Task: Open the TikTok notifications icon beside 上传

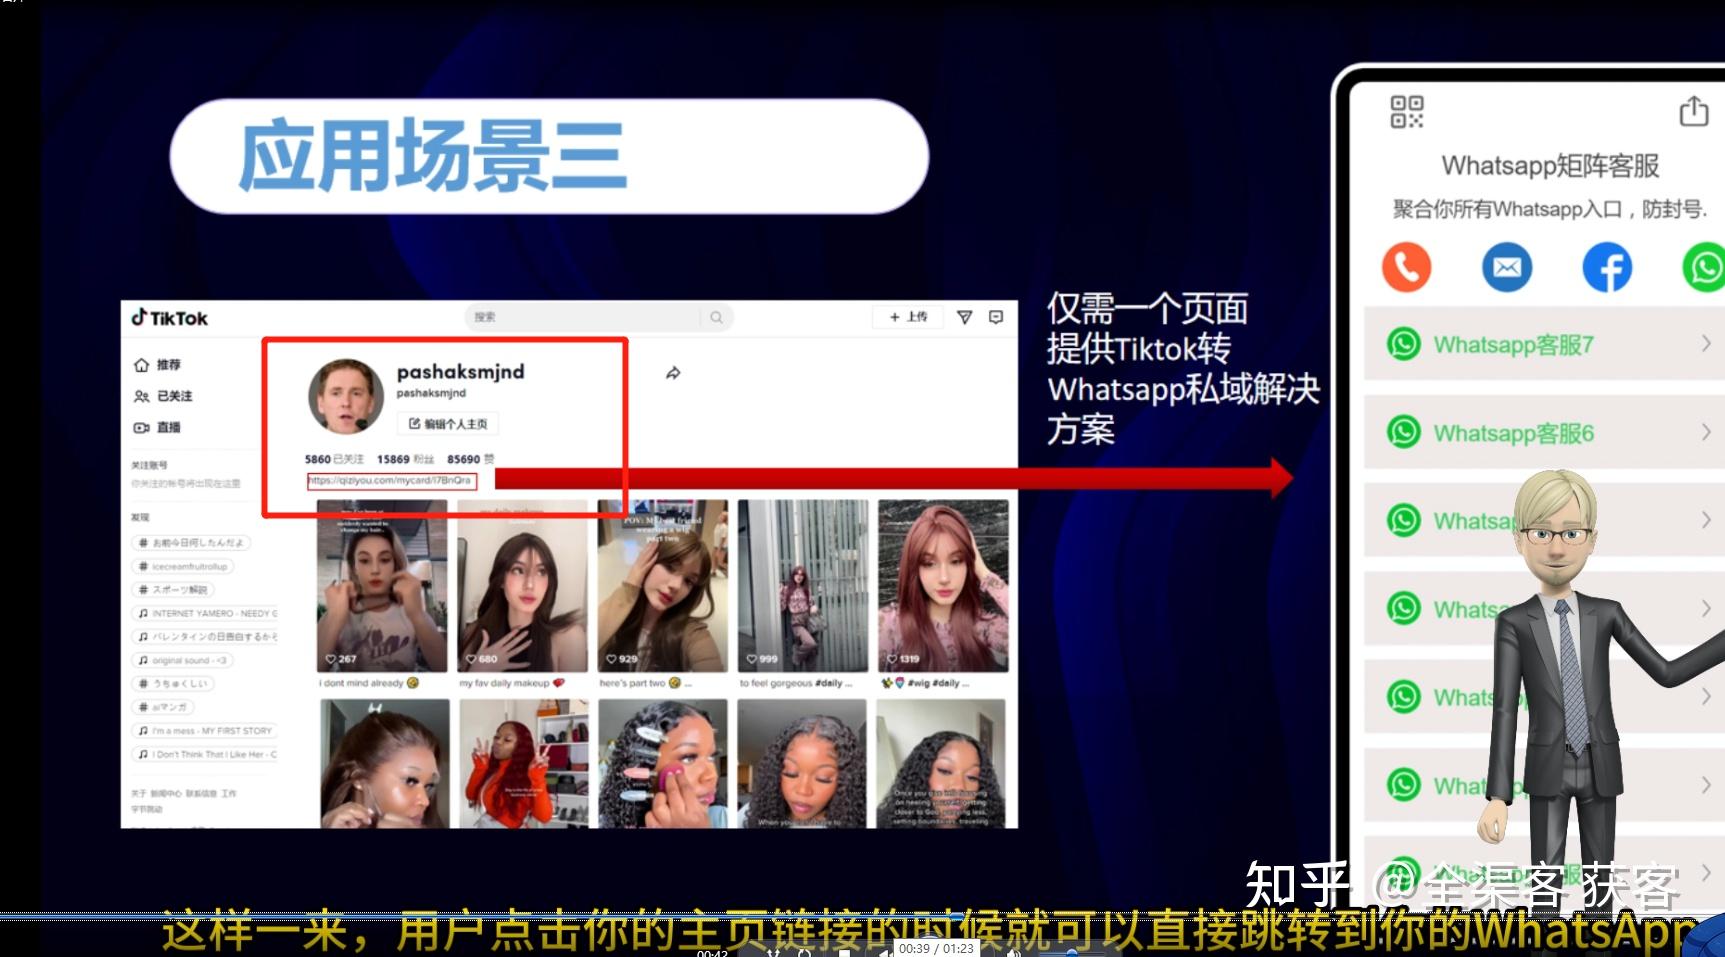Action: [965, 317]
